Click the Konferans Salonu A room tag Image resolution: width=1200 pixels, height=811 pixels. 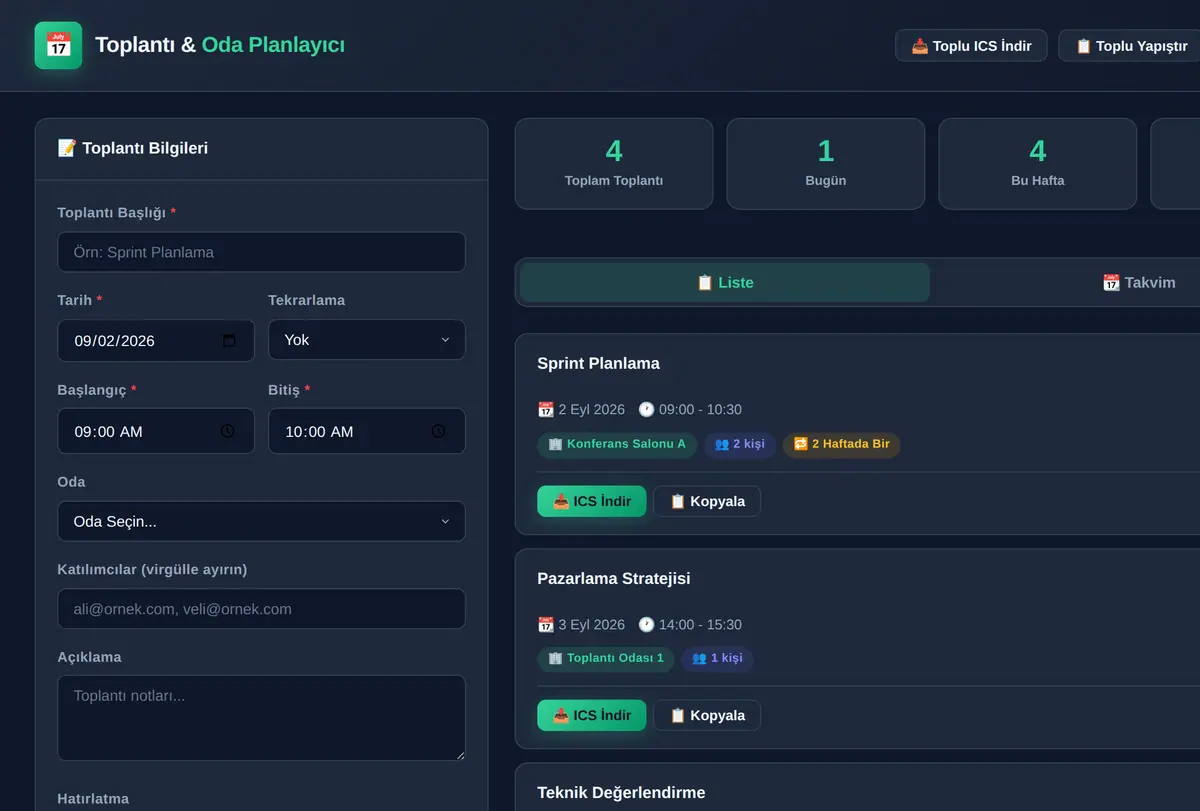[x=617, y=444]
